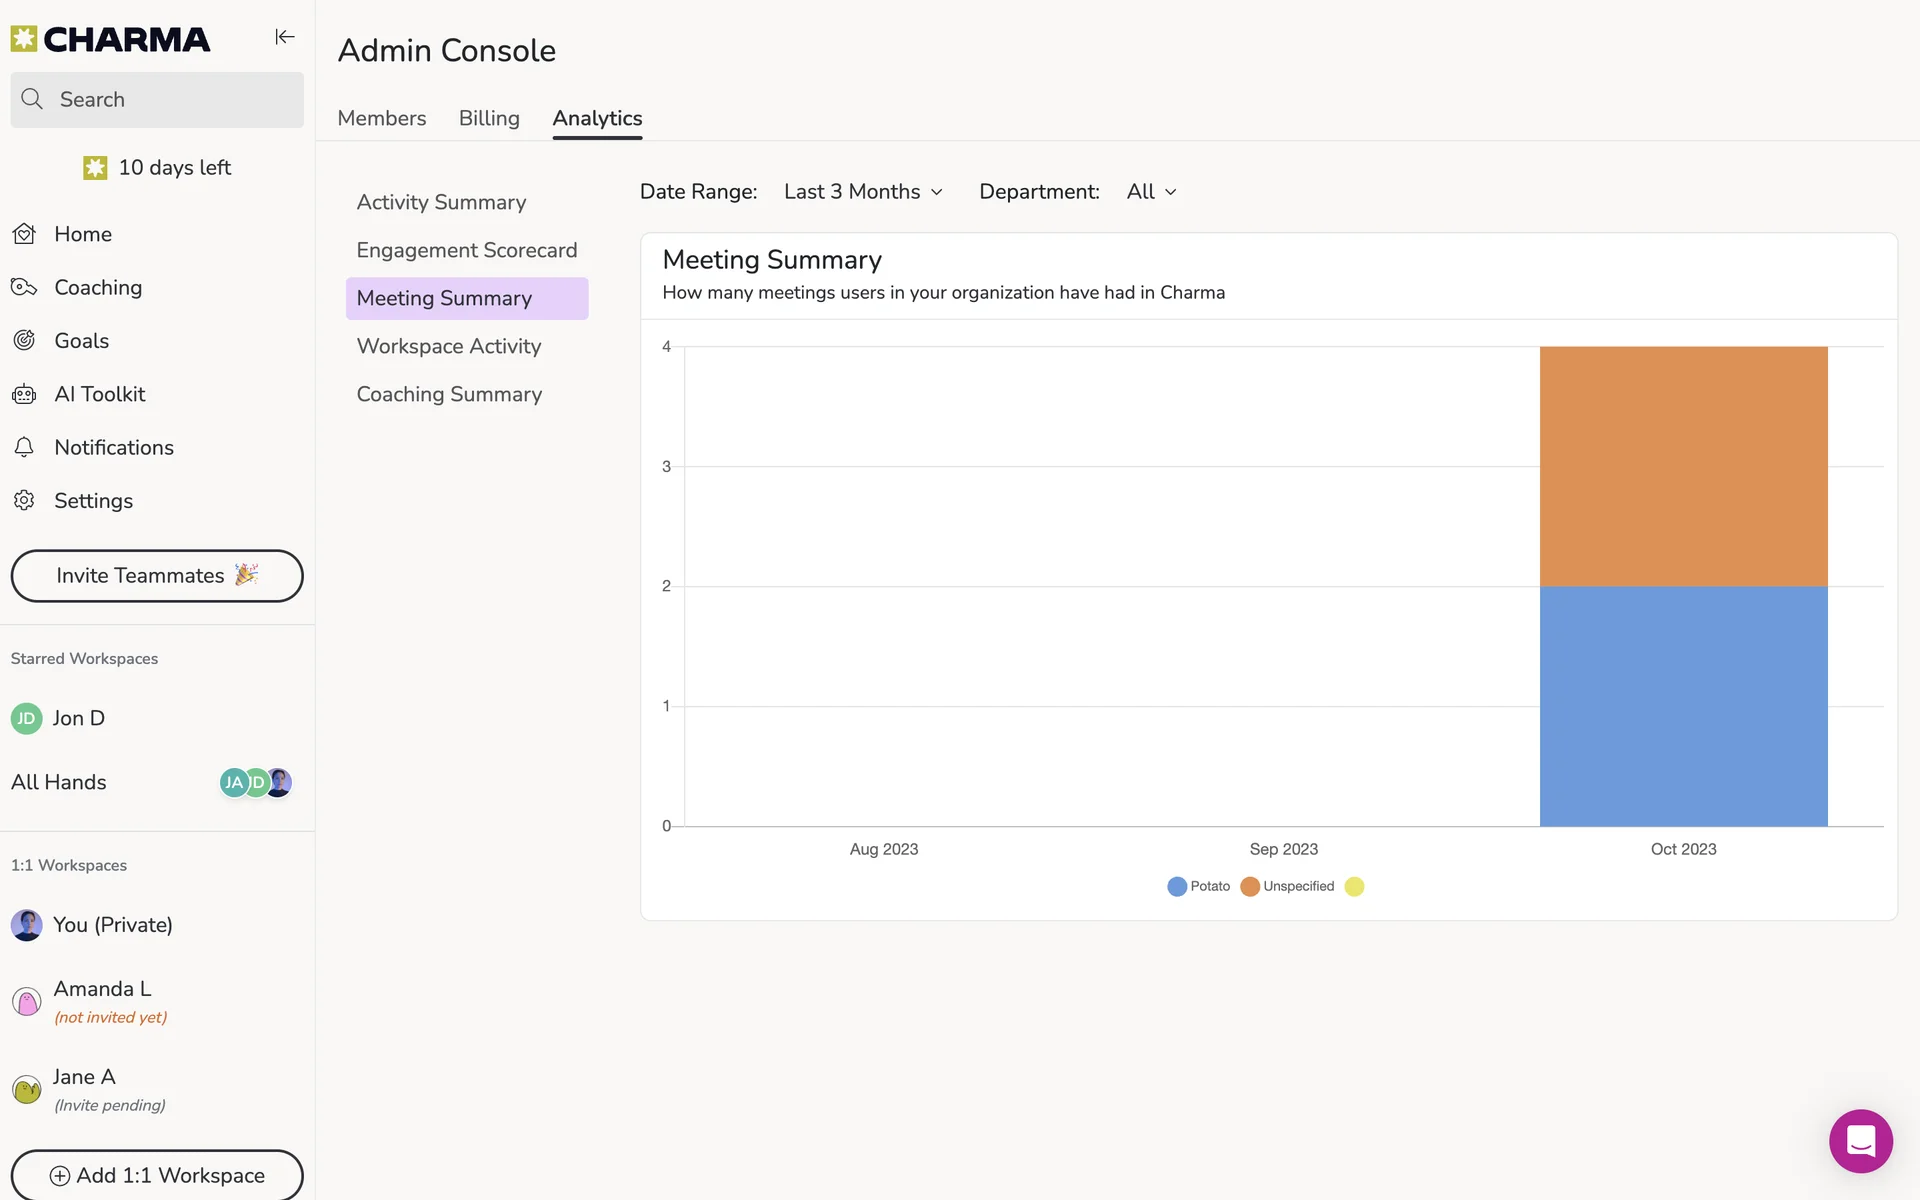
Task: Toggle Potato series in chart legend
Action: click(1198, 886)
